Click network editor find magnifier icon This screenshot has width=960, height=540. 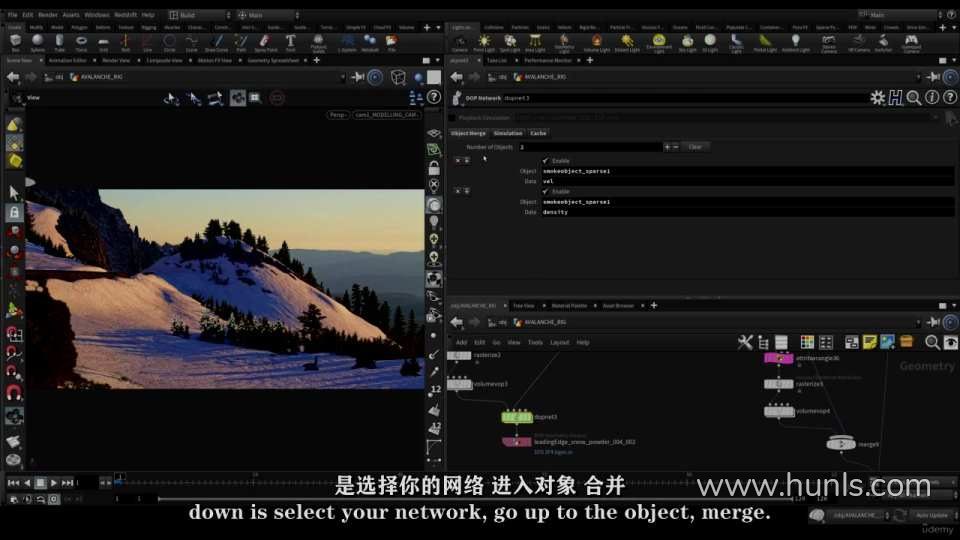[932, 342]
